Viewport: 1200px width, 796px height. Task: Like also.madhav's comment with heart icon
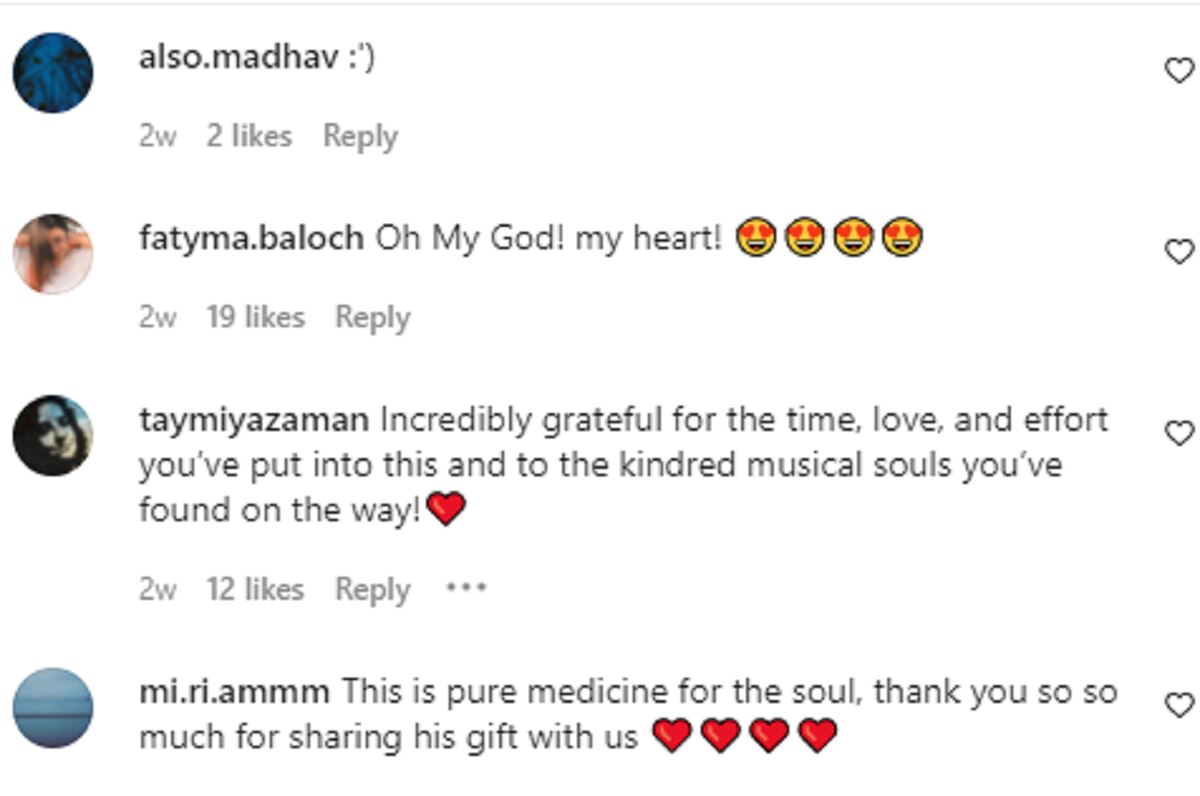tap(1181, 71)
